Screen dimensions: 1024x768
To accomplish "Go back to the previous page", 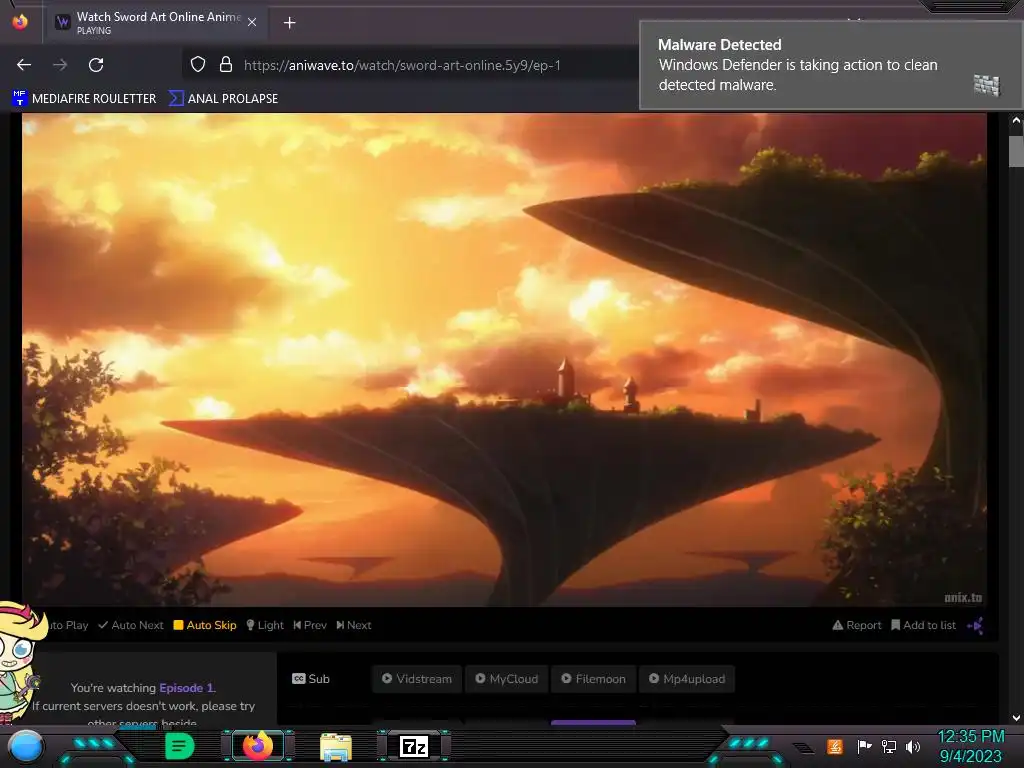I will click(24, 65).
